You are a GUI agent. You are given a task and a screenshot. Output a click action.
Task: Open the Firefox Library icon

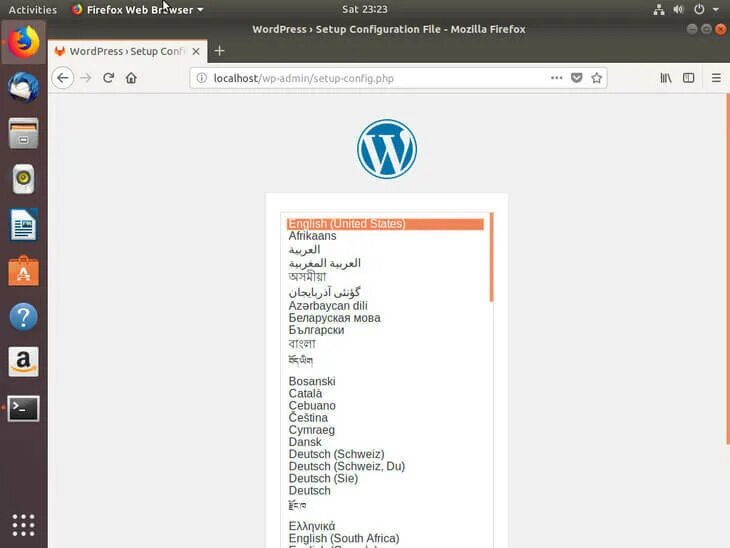point(666,78)
